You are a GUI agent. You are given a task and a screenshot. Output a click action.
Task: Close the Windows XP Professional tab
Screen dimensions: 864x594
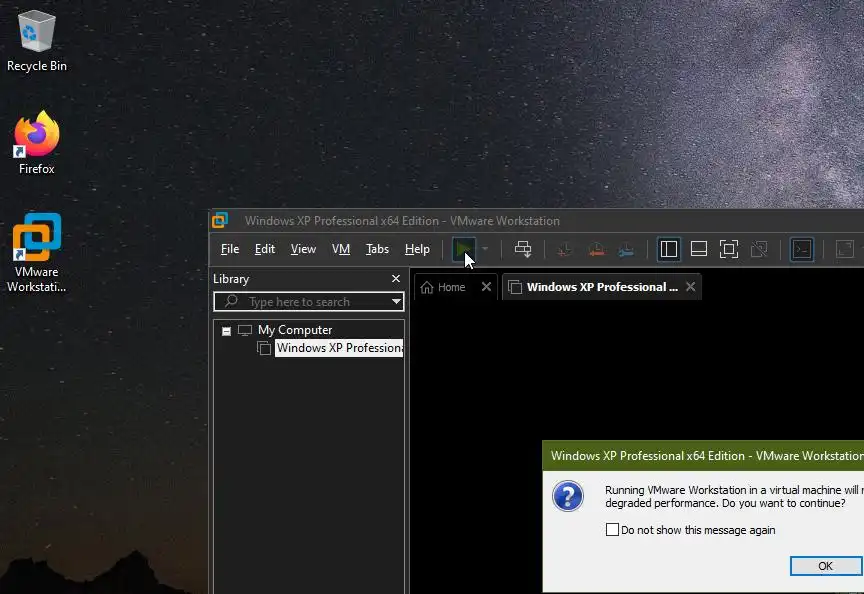[690, 287]
